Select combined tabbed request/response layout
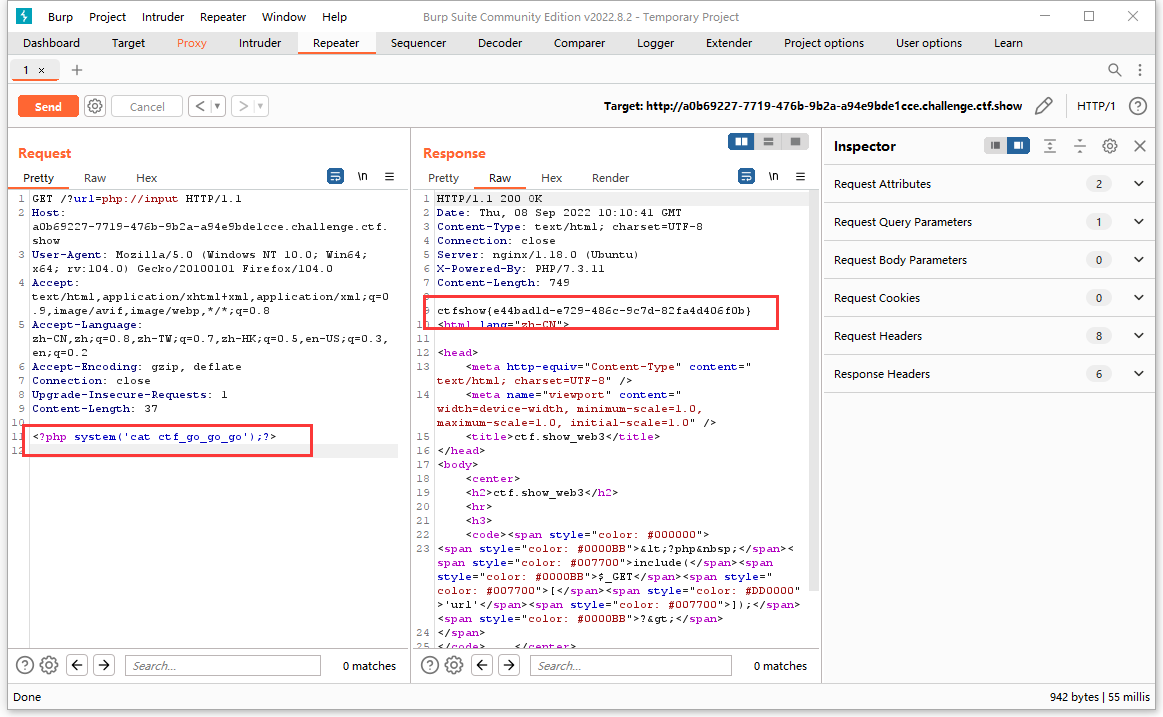 795,142
